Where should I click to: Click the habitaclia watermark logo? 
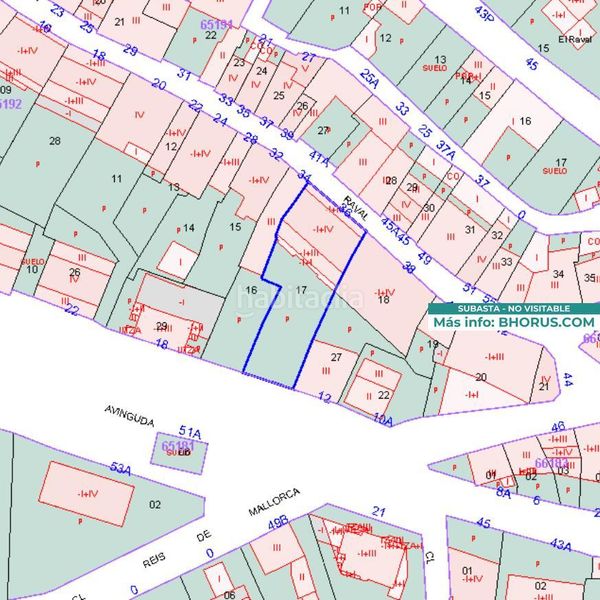300,299
